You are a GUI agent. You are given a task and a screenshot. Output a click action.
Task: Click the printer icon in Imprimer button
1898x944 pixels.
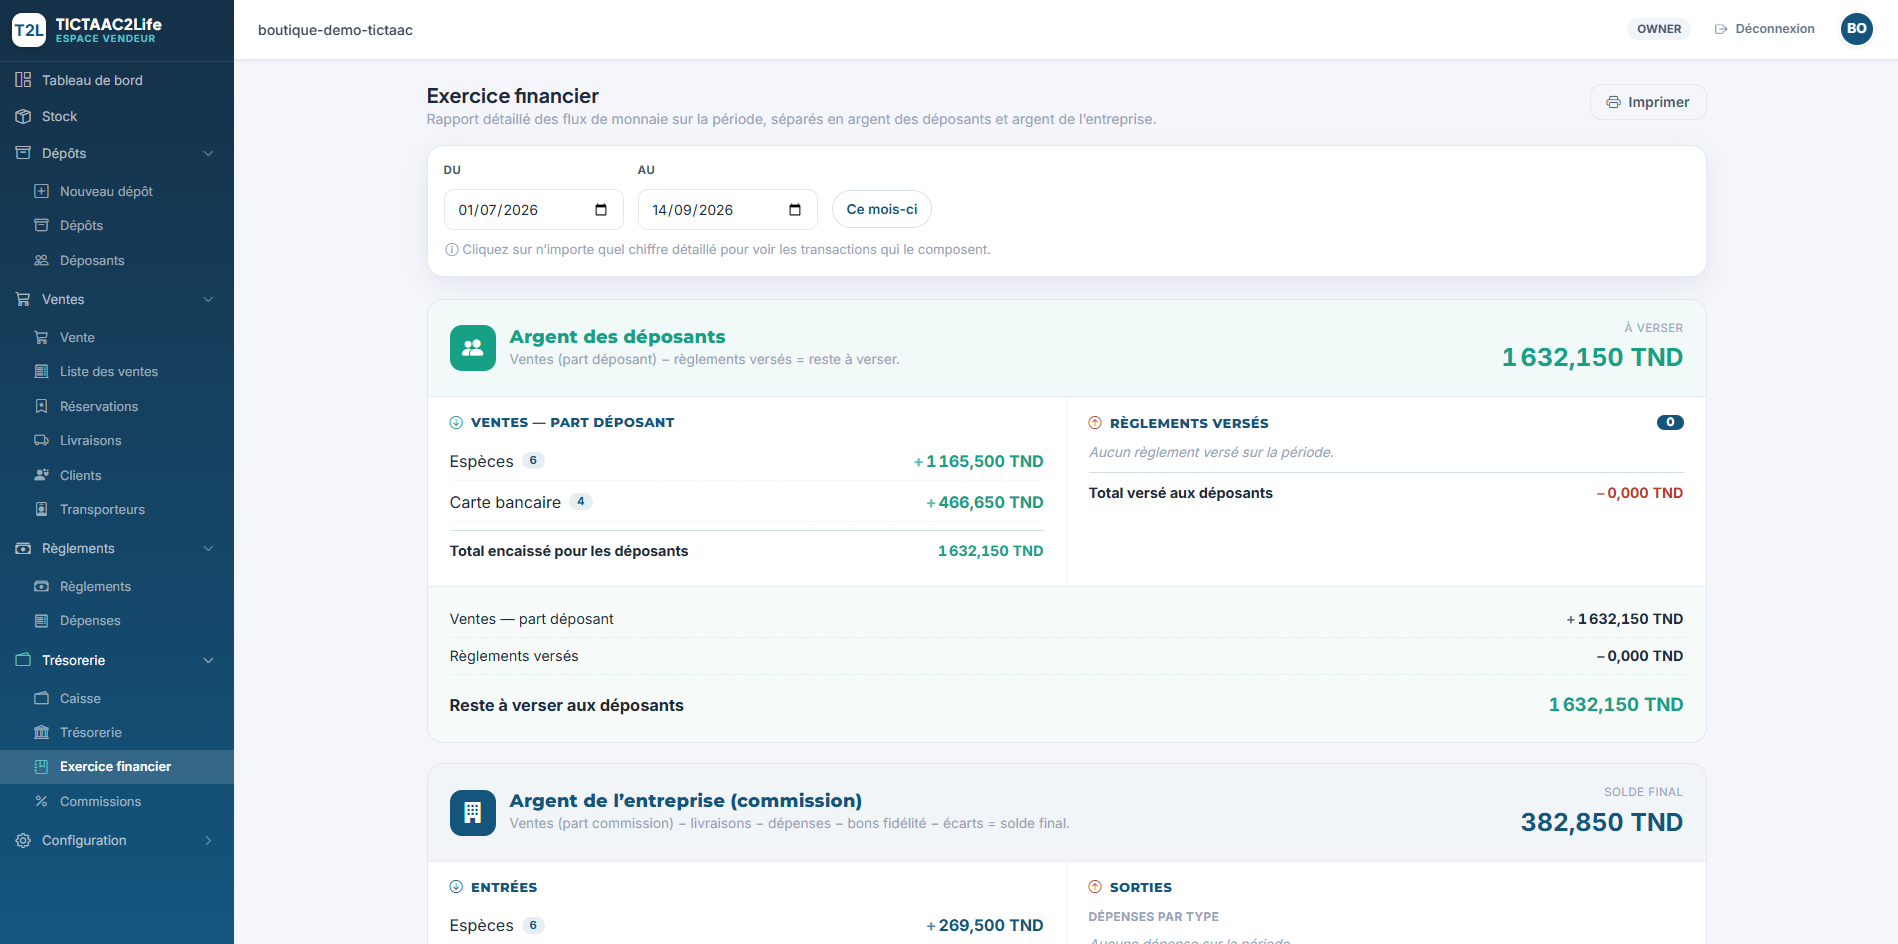[x=1613, y=102]
